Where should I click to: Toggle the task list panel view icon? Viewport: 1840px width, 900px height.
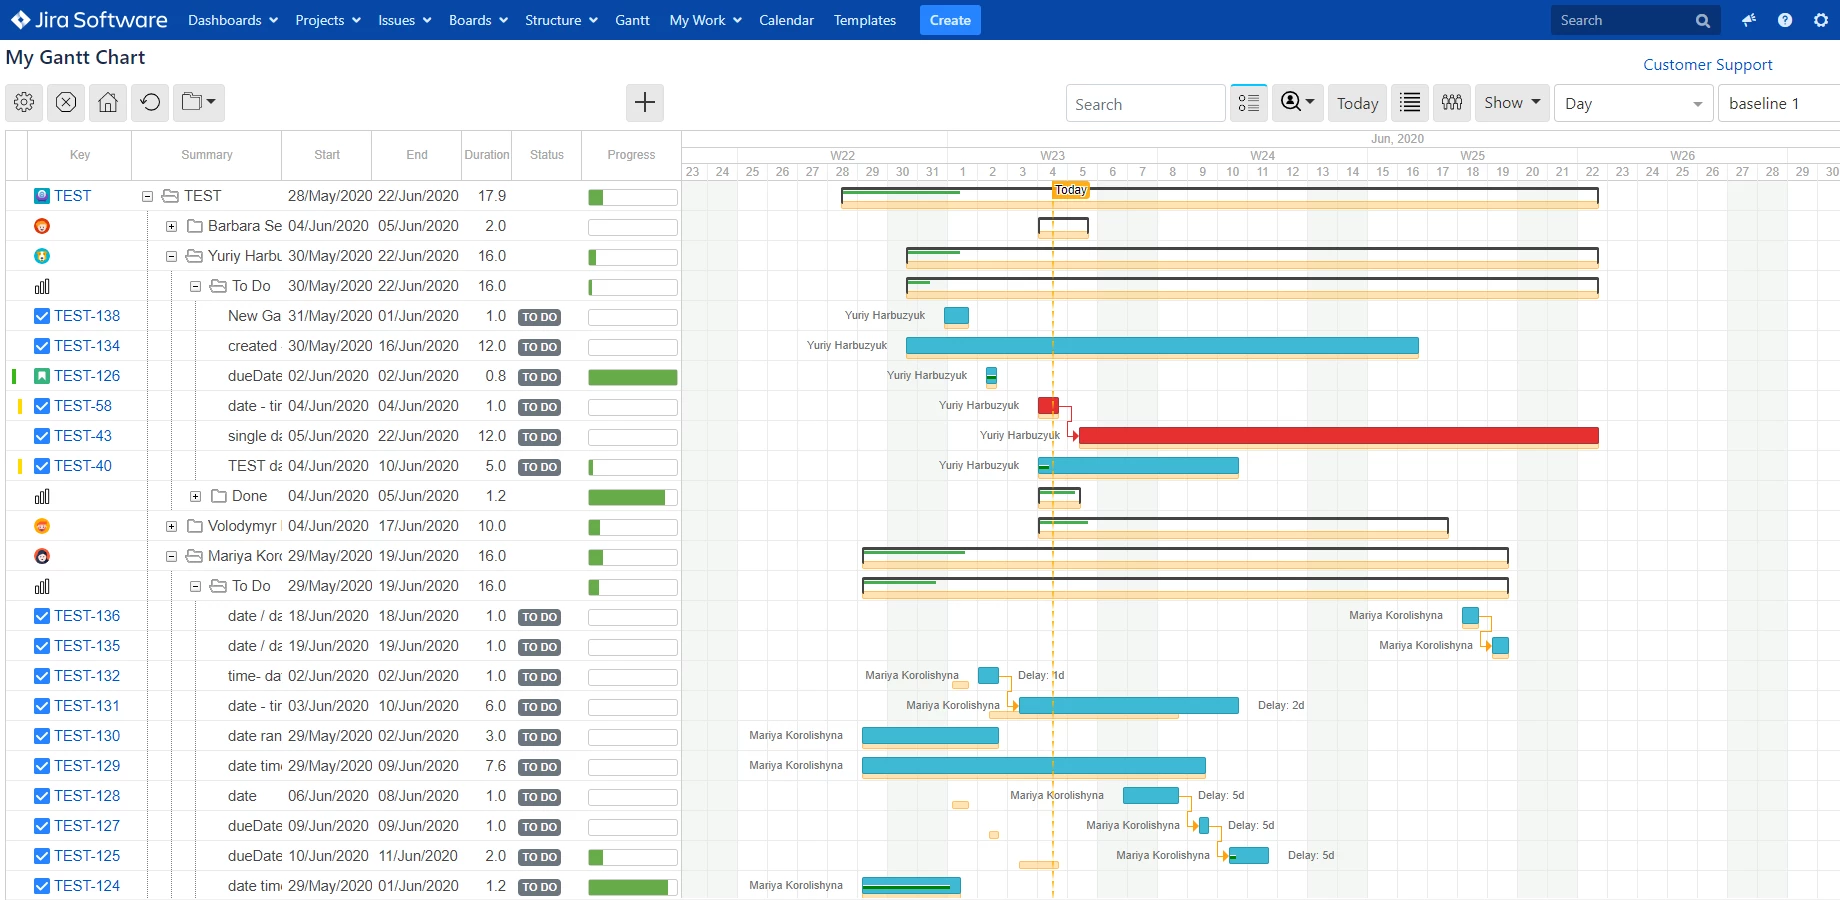coord(1249,103)
